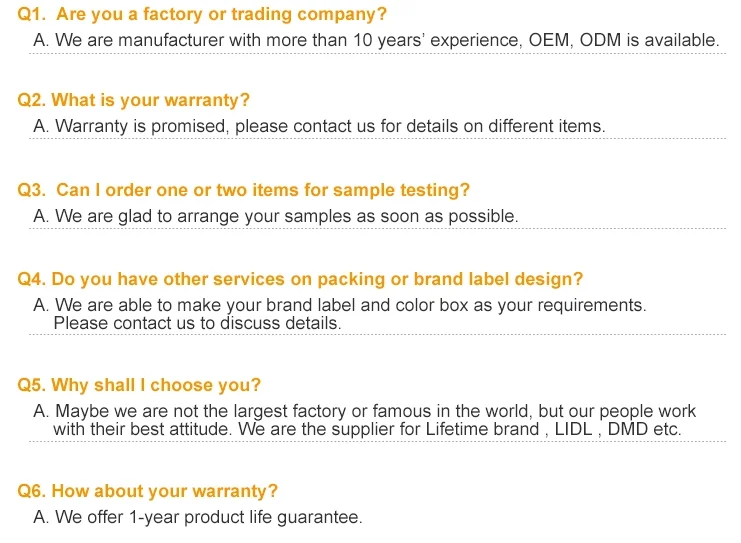Screen dimensions: 741x543
Task: Click the answer about arranging your samples
Action: point(275,216)
